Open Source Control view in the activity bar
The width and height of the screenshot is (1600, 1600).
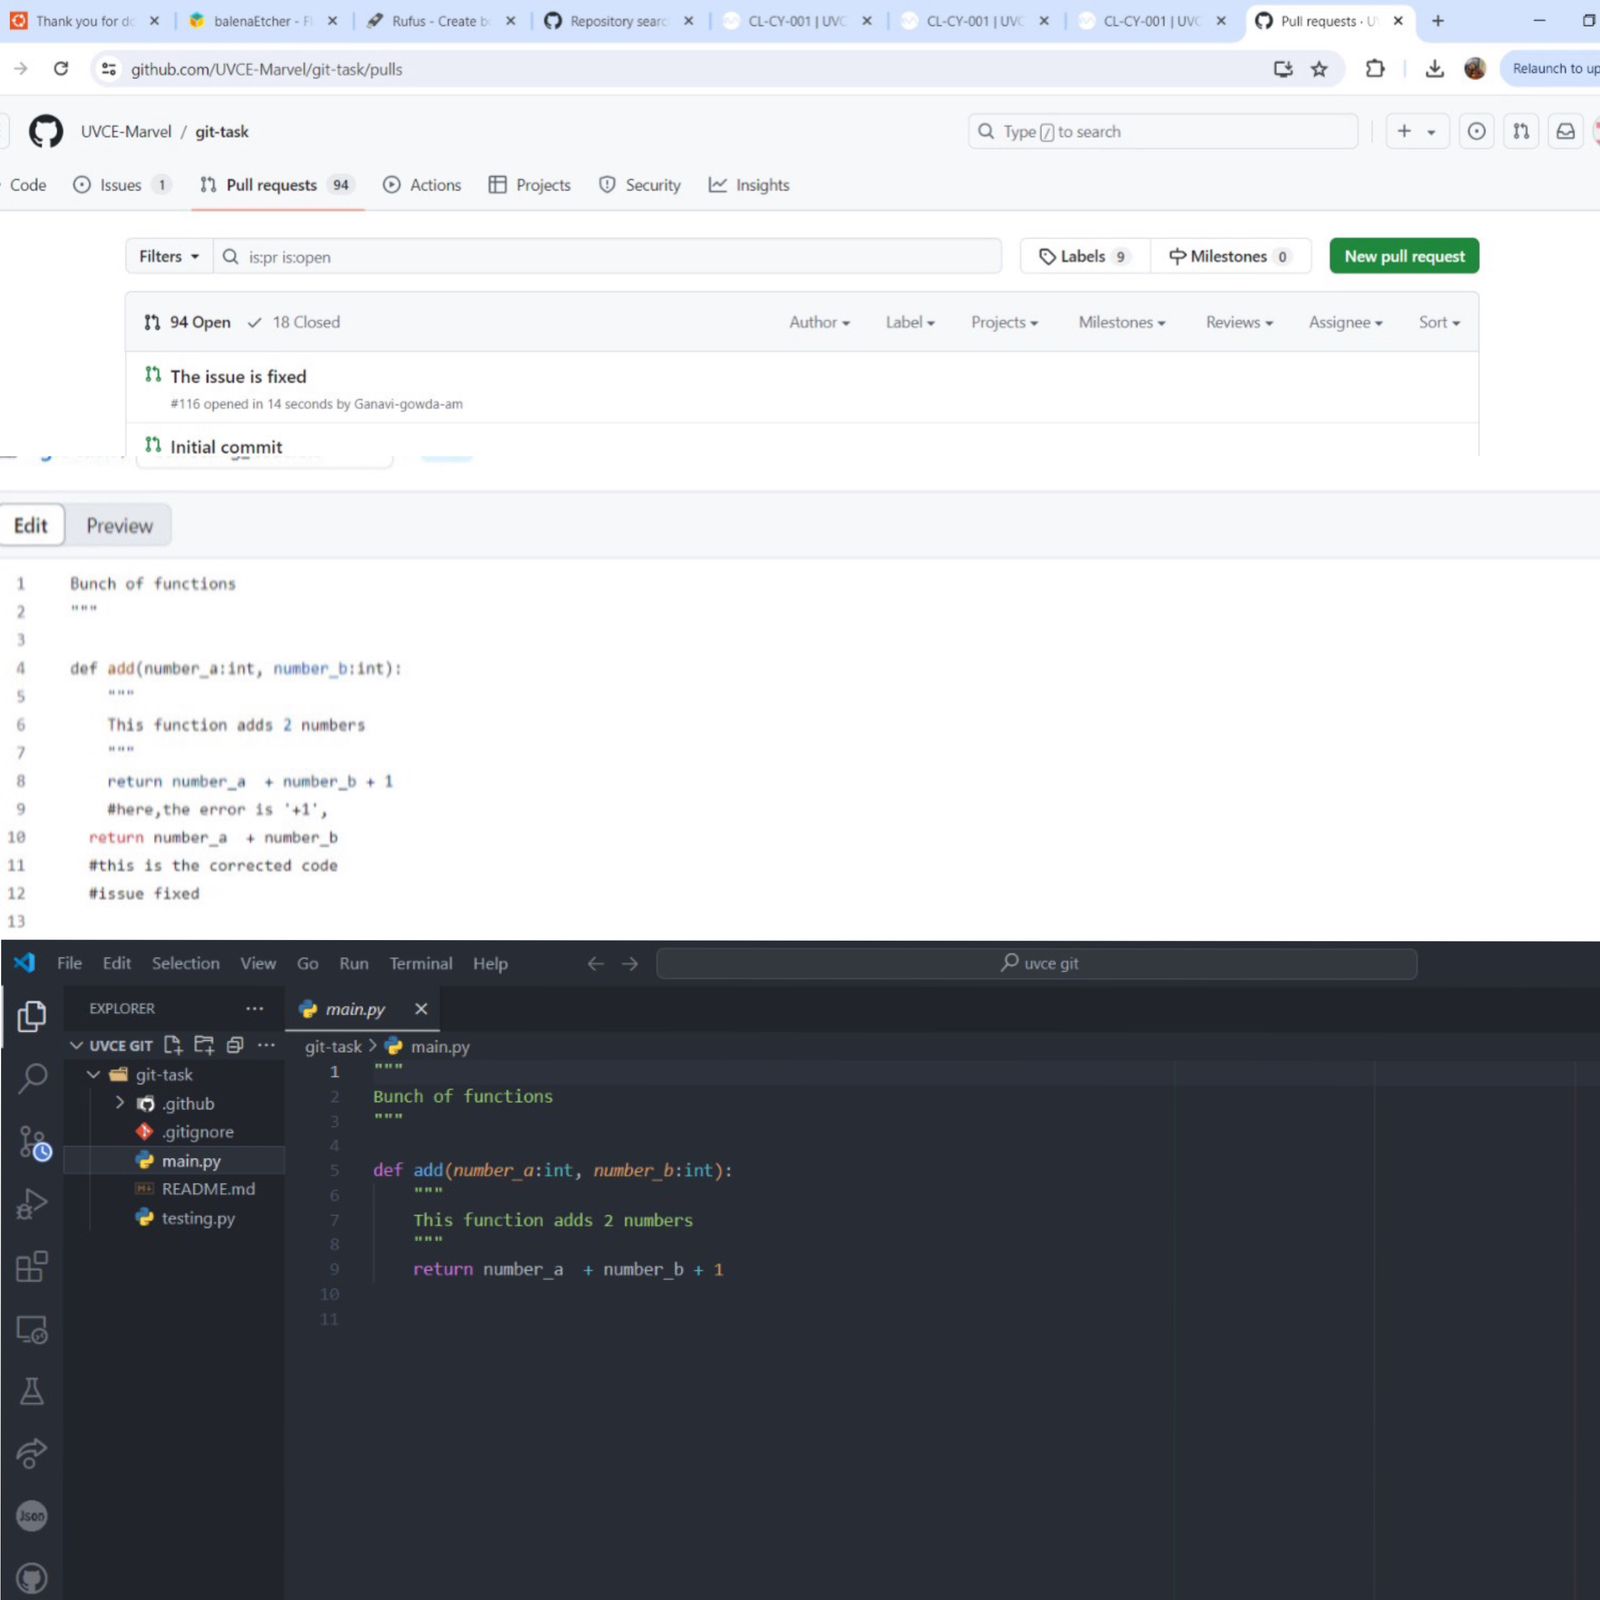(34, 1143)
